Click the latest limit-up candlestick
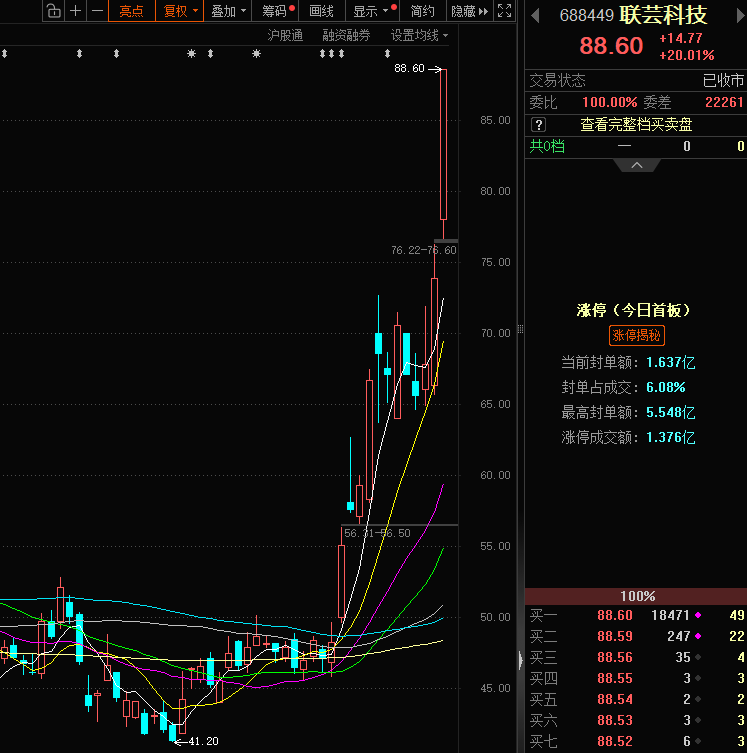Screen dimensions: 747x753 pyautogui.click(x=443, y=144)
